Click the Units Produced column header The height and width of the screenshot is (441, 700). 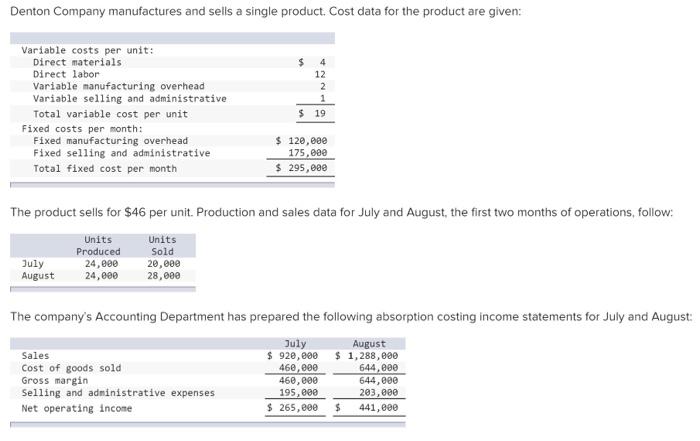[x=98, y=246]
